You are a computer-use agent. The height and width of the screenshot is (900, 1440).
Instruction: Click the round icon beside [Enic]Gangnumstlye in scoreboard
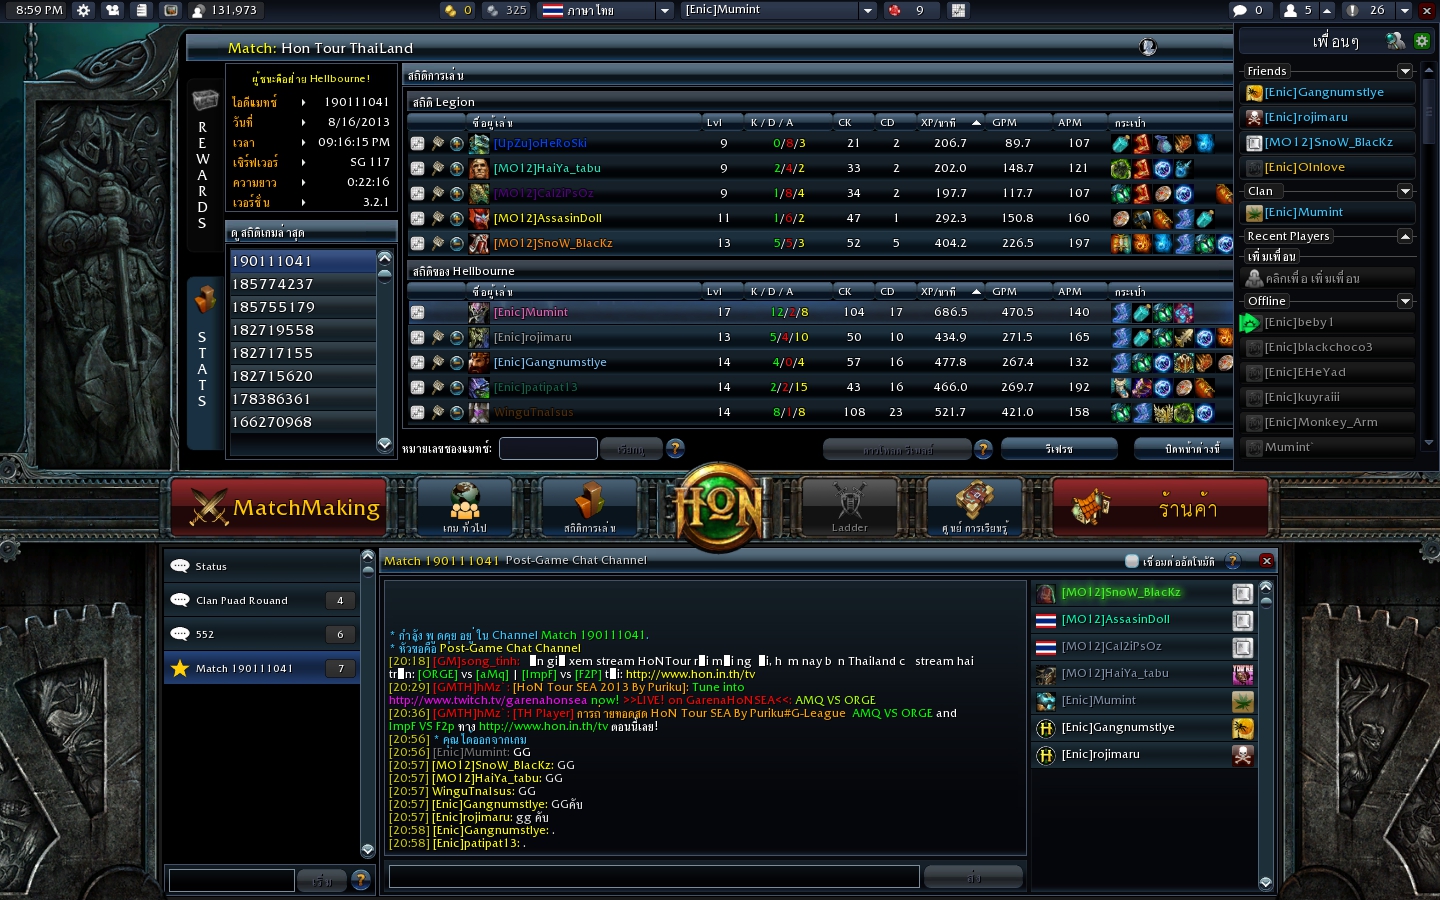point(456,362)
